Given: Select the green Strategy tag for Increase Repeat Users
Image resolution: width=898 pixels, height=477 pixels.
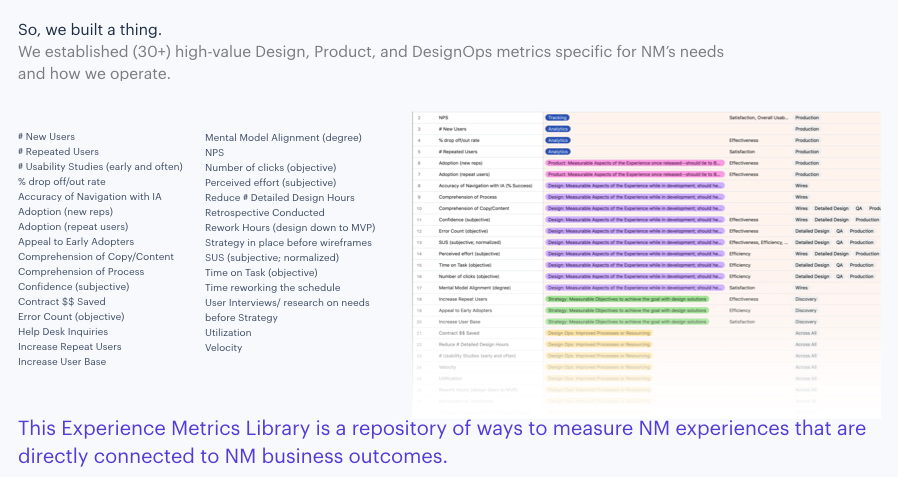Looking at the screenshot, I should (x=626, y=298).
